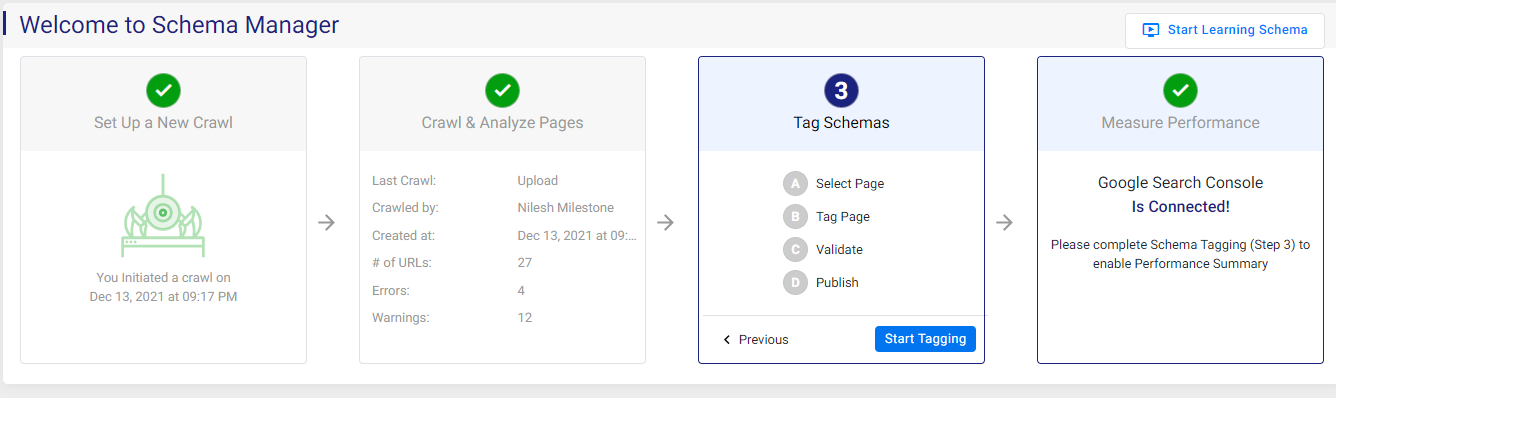Screen dimensions: 1517x425
Task: Click the Created at: label
Action: pos(403,236)
